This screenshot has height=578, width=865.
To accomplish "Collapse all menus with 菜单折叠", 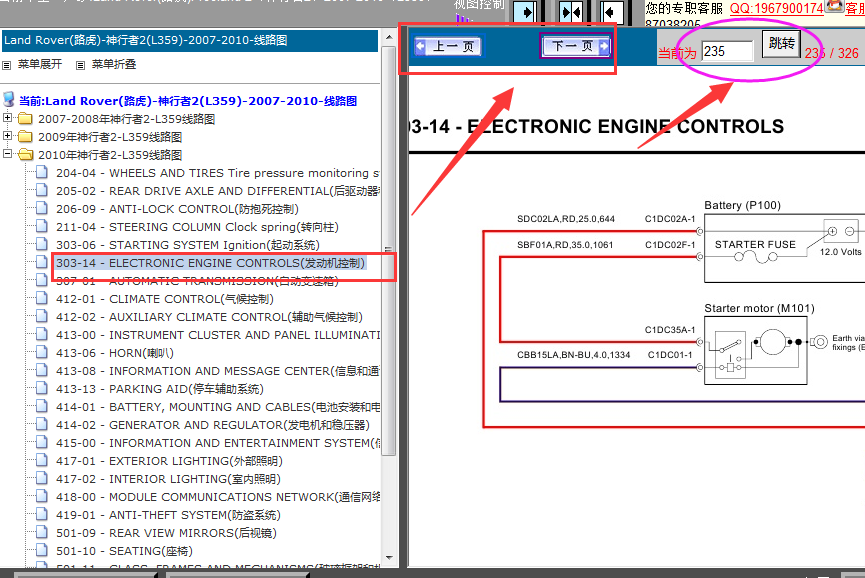I will [x=114, y=65].
